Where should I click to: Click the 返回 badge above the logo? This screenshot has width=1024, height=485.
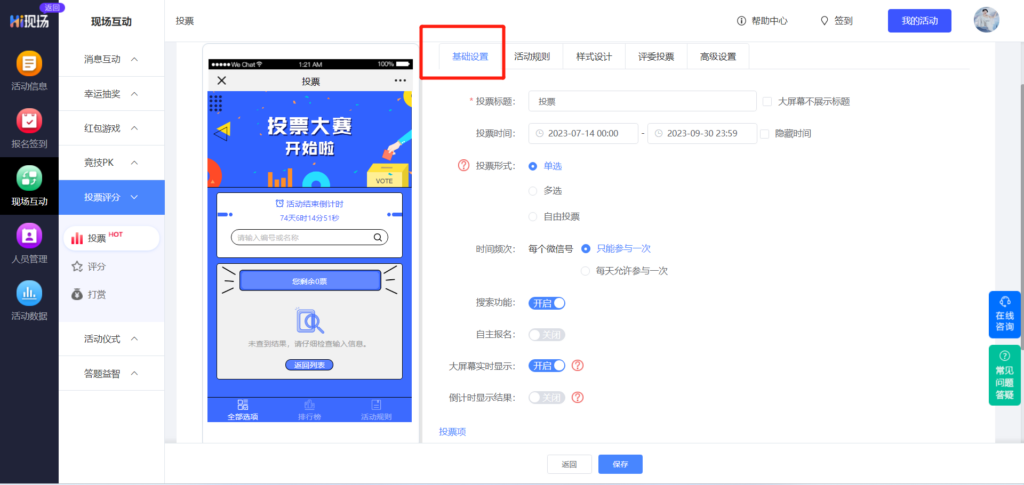52,7
